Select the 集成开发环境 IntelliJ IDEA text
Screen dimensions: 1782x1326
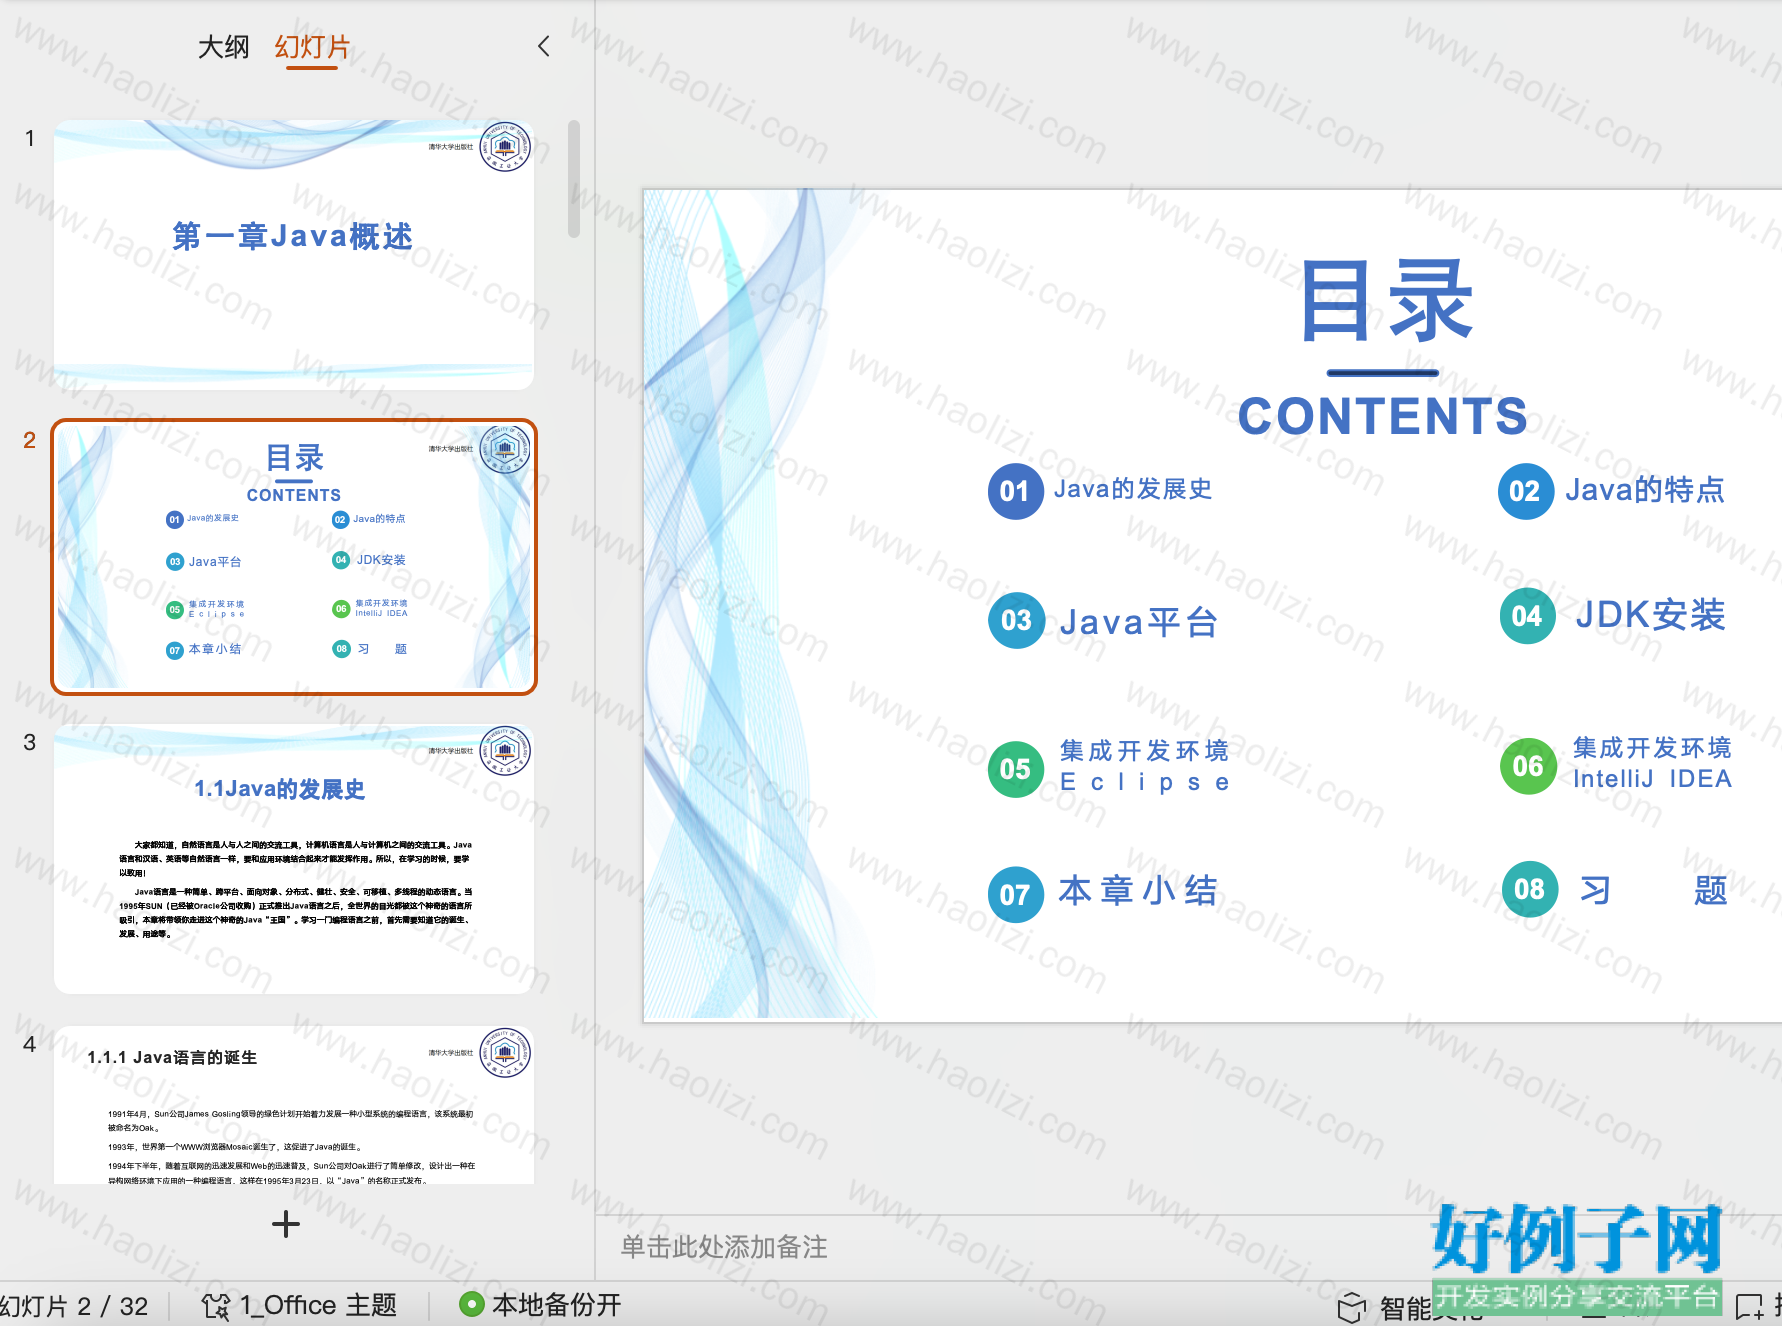tap(1652, 763)
